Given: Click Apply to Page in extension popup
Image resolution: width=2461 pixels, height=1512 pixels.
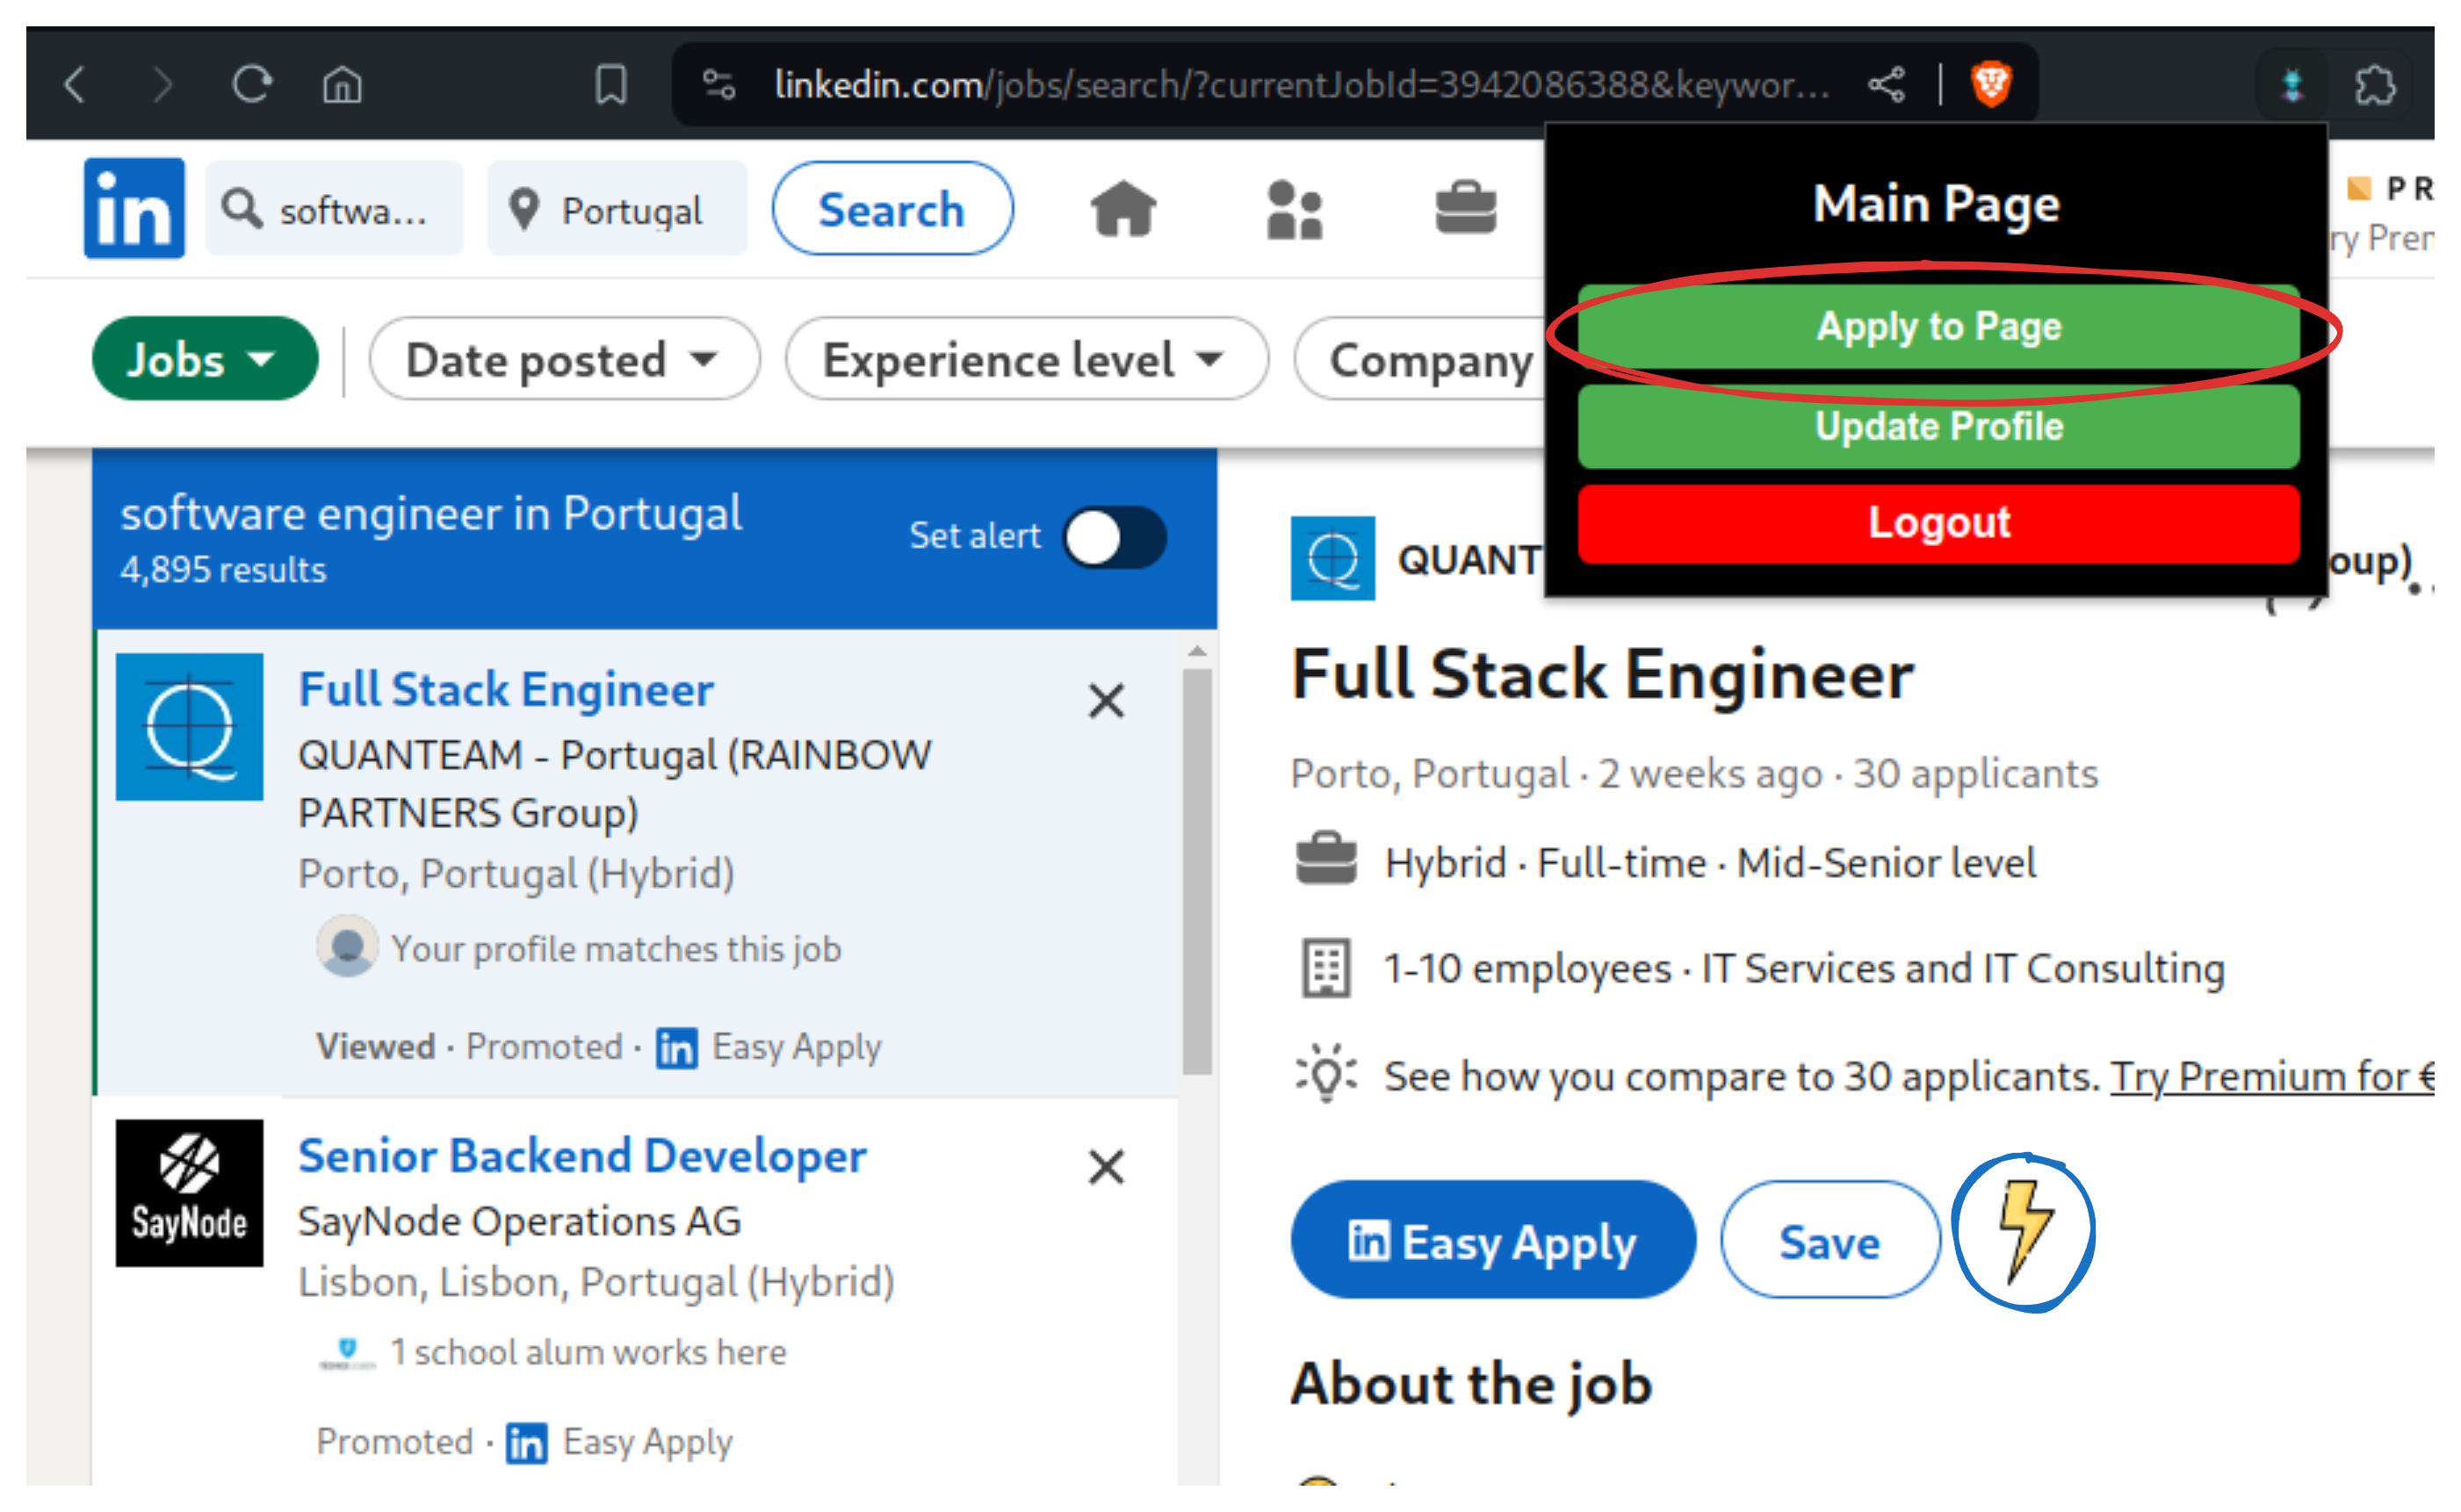Looking at the screenshot, I should (x=1938, y=325).
